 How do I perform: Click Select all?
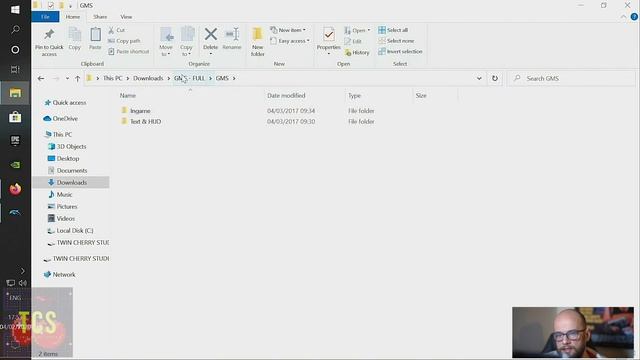tap(393, 30)
